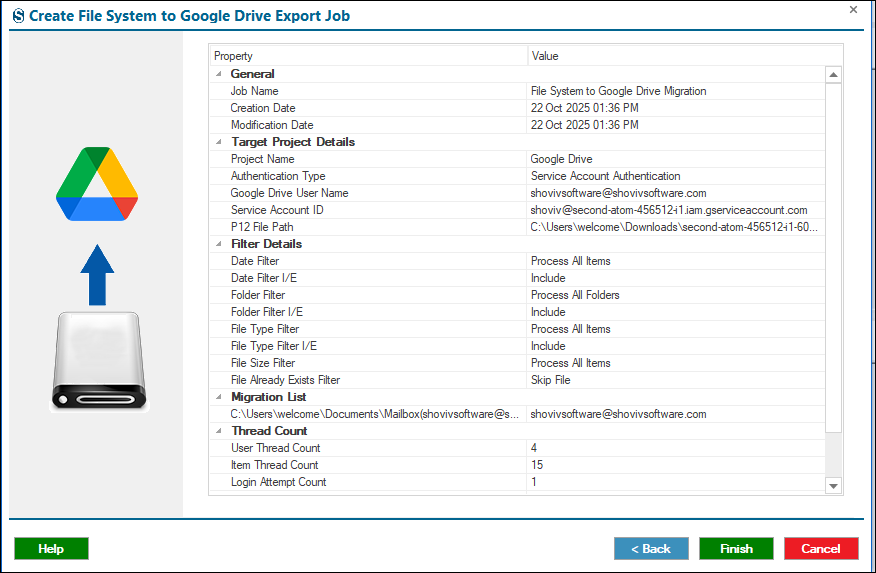Click the 'Skip File' value
This screenshot has width=876, height=573.
[x=551, y=380]
